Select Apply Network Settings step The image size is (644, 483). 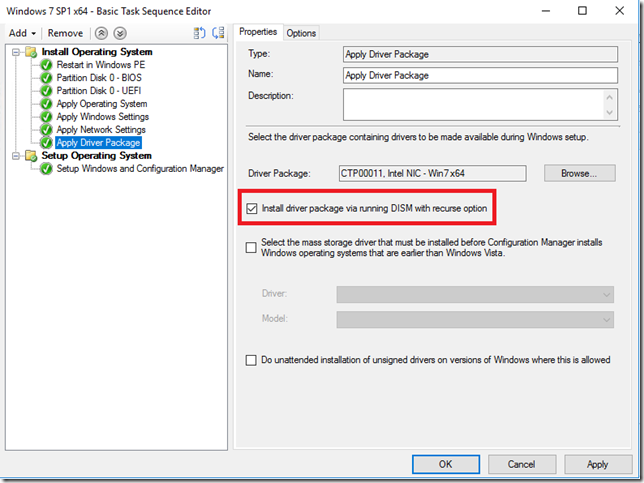tap(101, 130)
